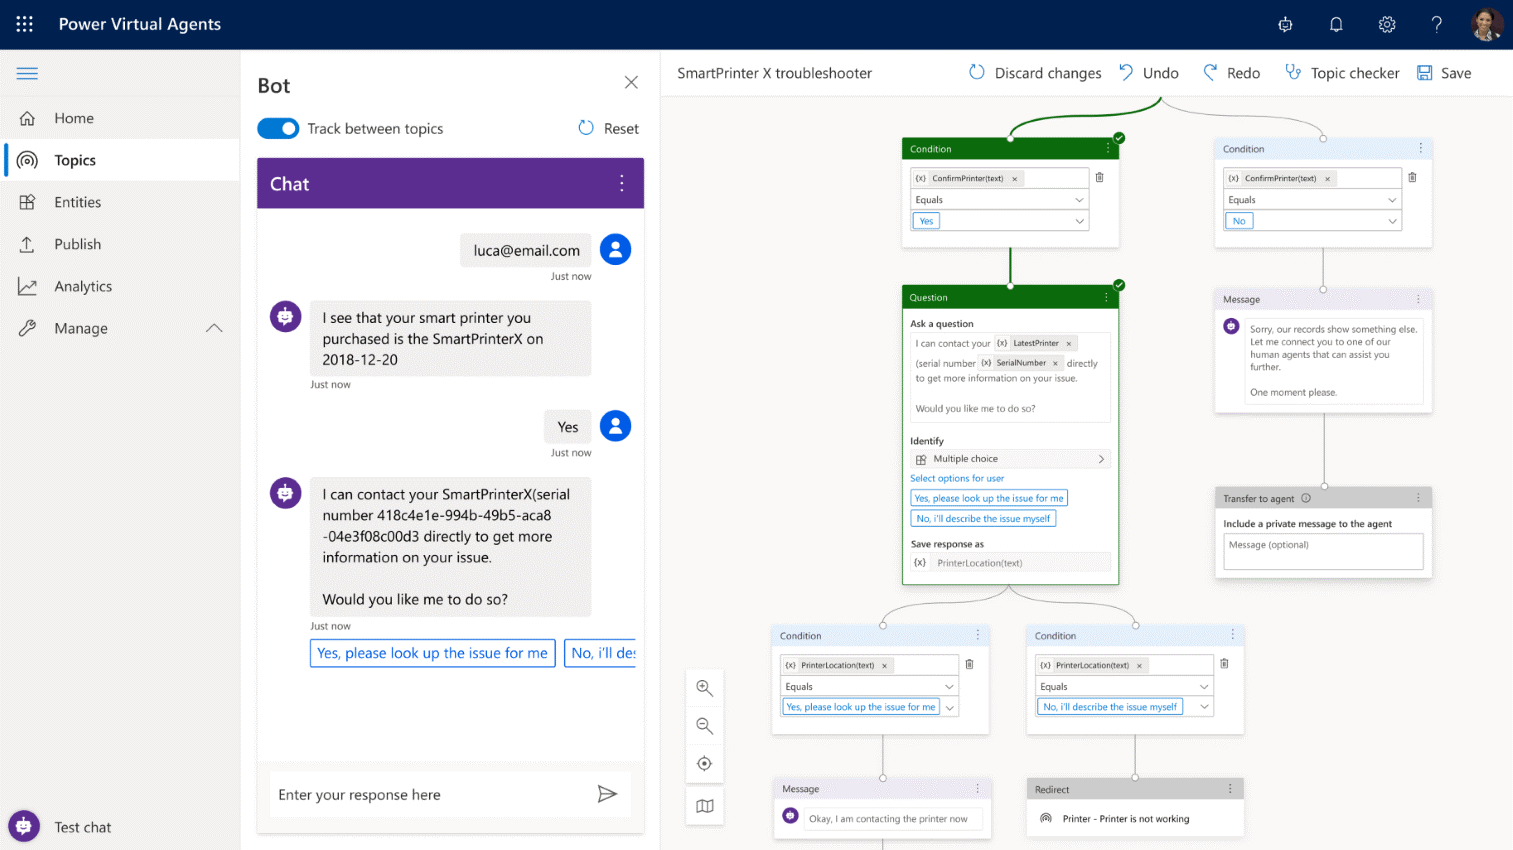Open the Question node's more options menu

click(1105, 297)
